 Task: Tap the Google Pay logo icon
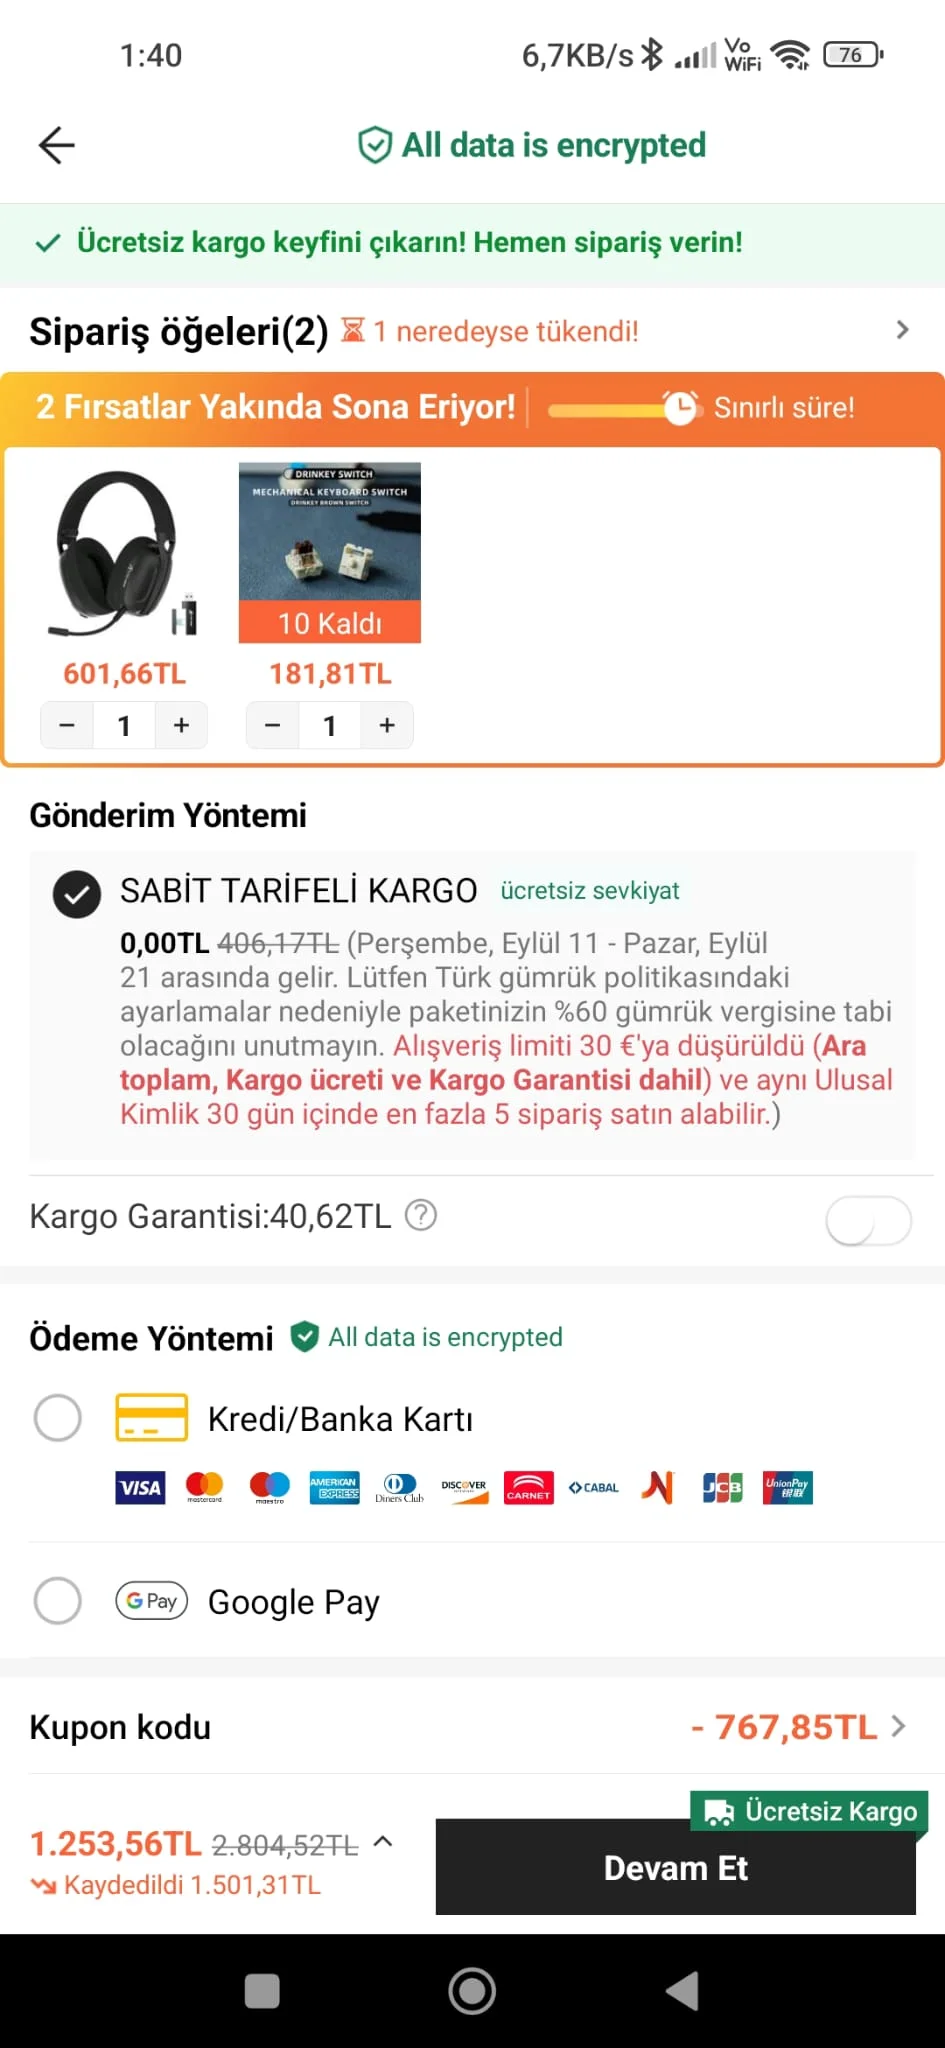[152, 1601]
